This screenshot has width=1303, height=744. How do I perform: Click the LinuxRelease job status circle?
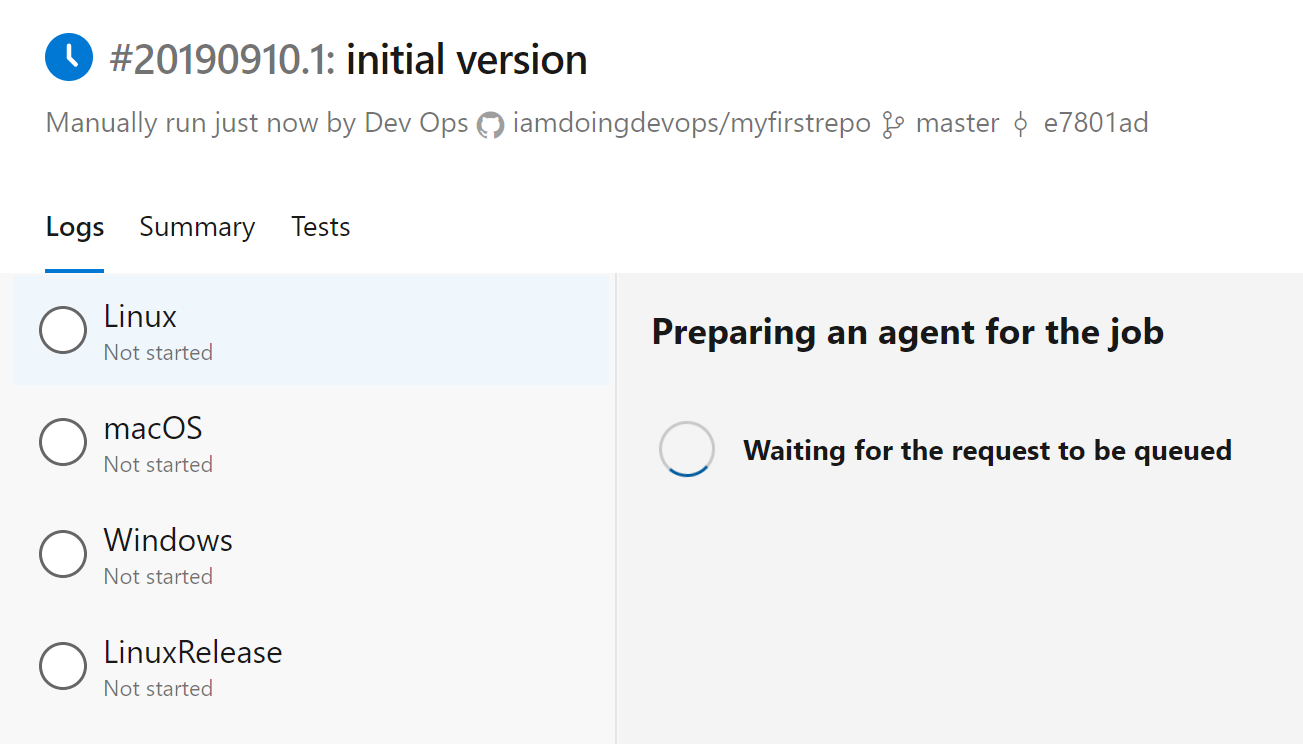pyautogui.click(x=63, y=666)
